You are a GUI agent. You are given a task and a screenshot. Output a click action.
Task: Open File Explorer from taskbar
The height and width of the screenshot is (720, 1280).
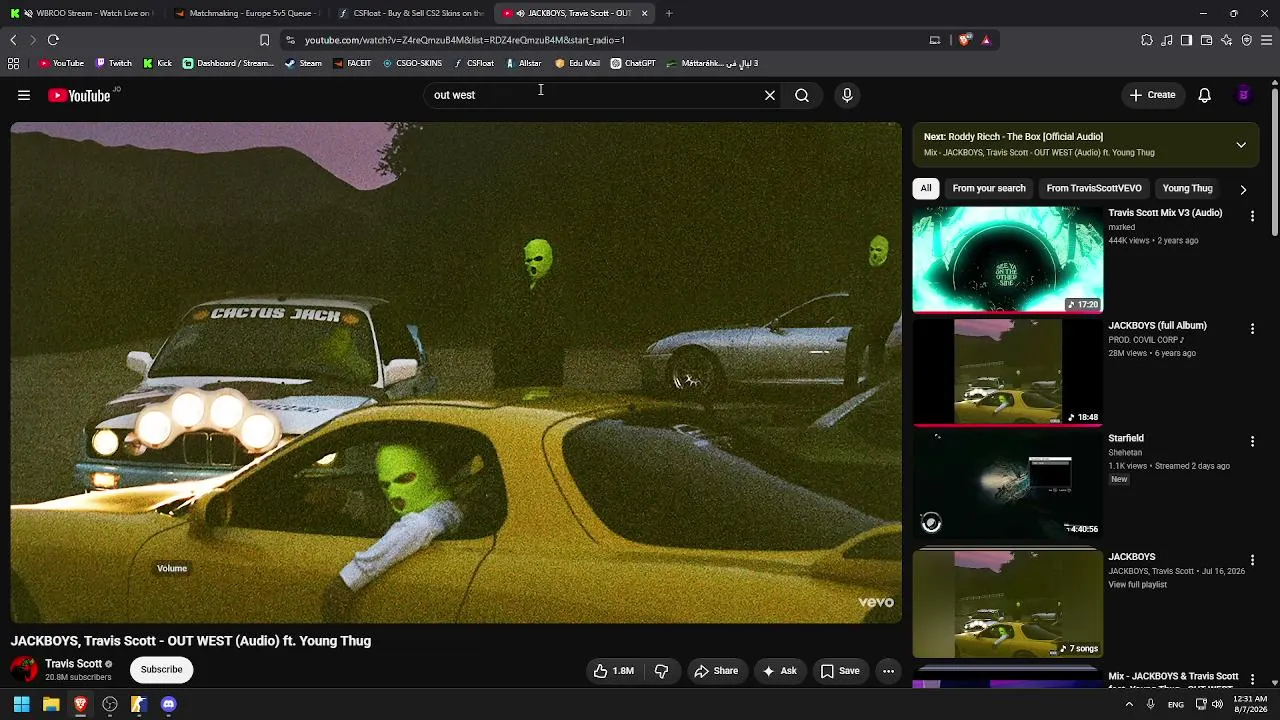coord(51,704)
